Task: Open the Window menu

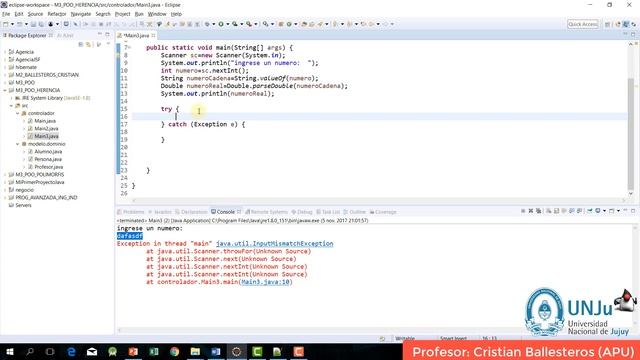Action: tap(157, 14)
